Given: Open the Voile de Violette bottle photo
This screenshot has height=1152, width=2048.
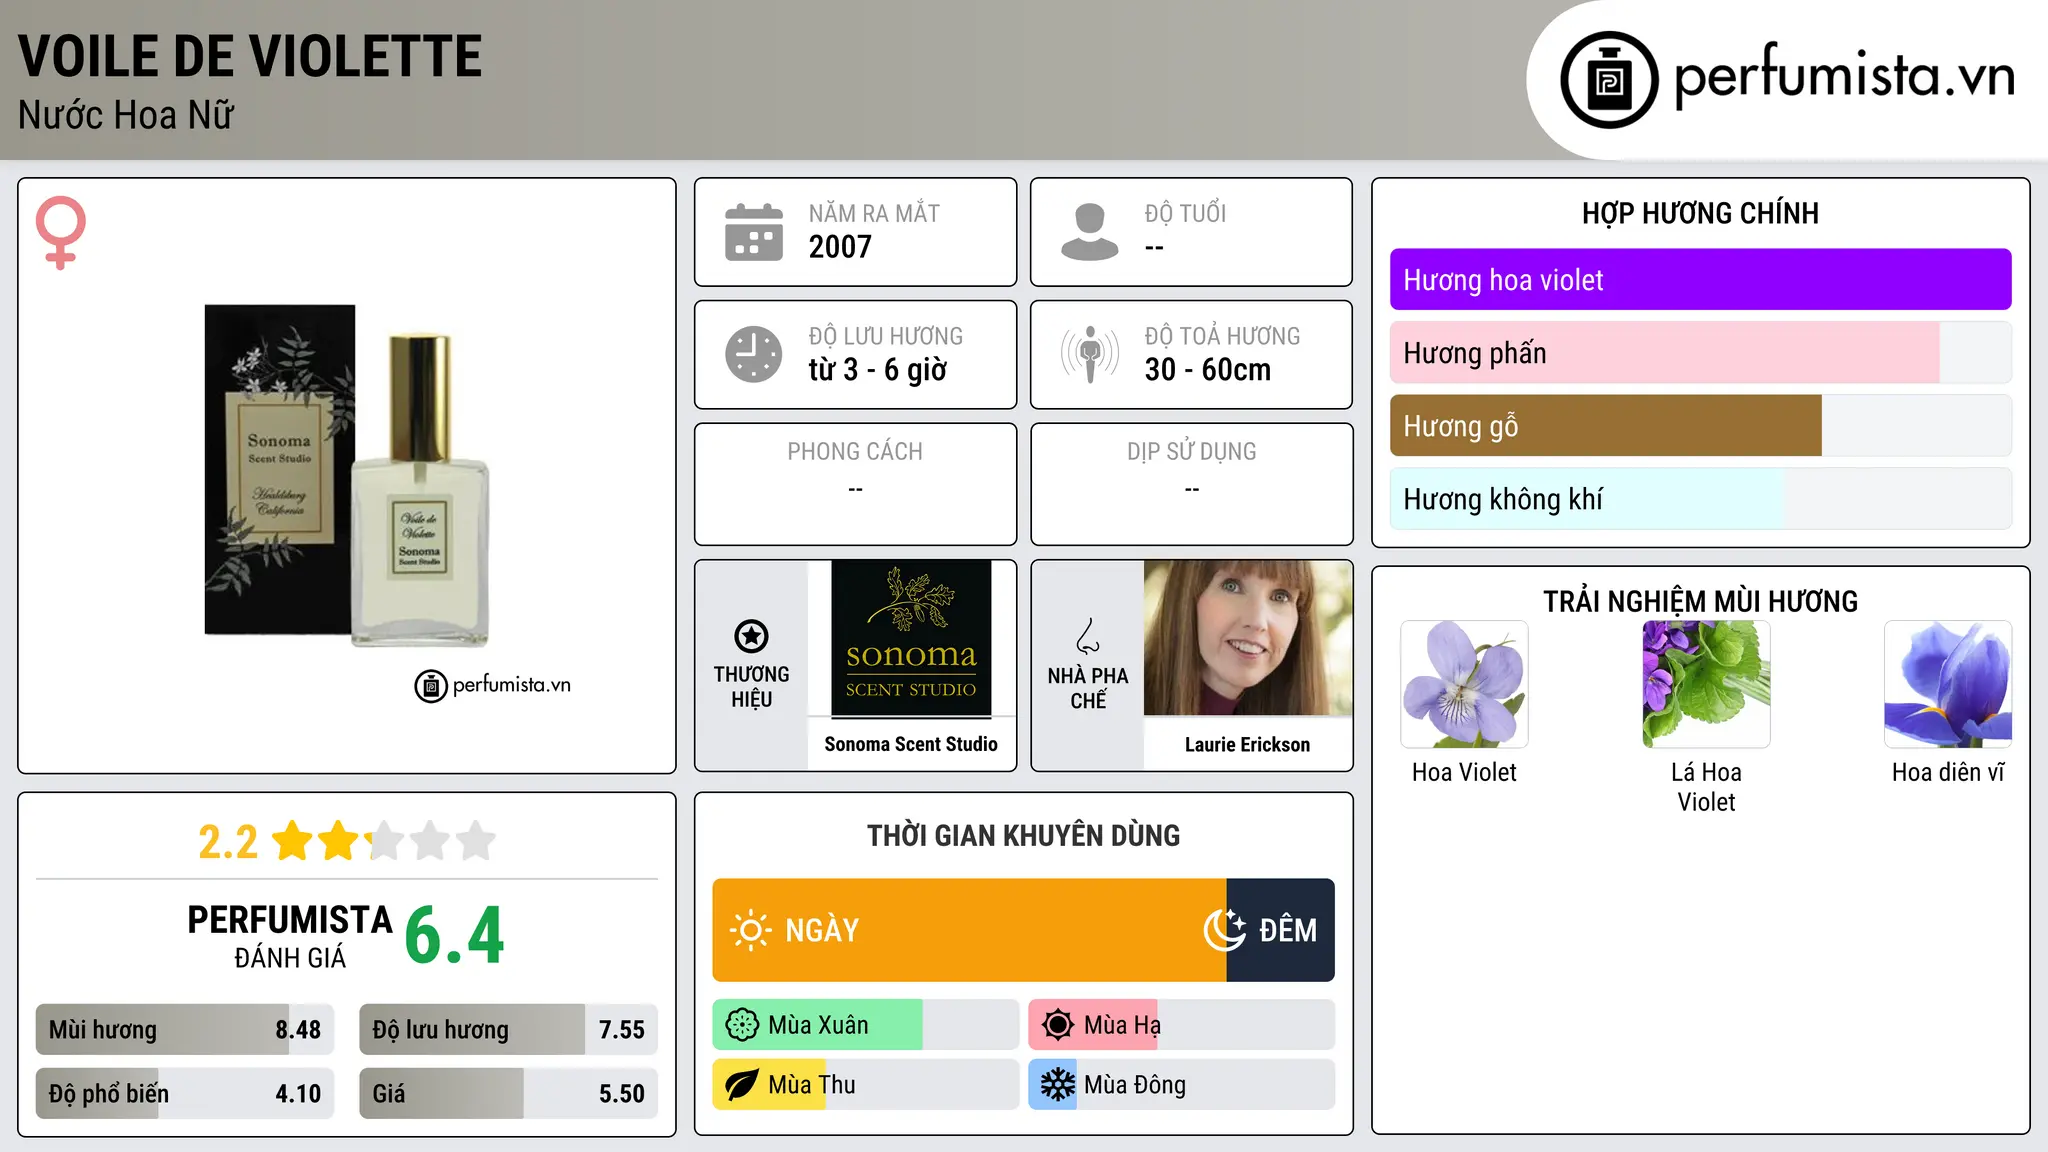Looking at the screenshot, I should coord(347,476).
